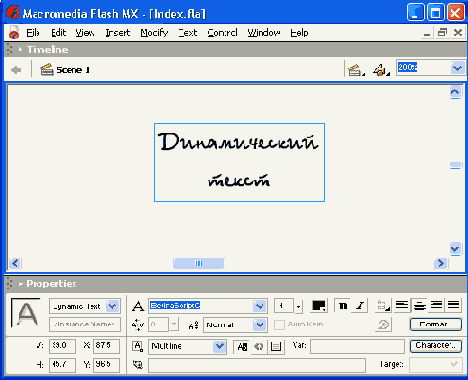
Task: Click the vertical scrollbar up arrow
Action: click(x=455, y=92)
